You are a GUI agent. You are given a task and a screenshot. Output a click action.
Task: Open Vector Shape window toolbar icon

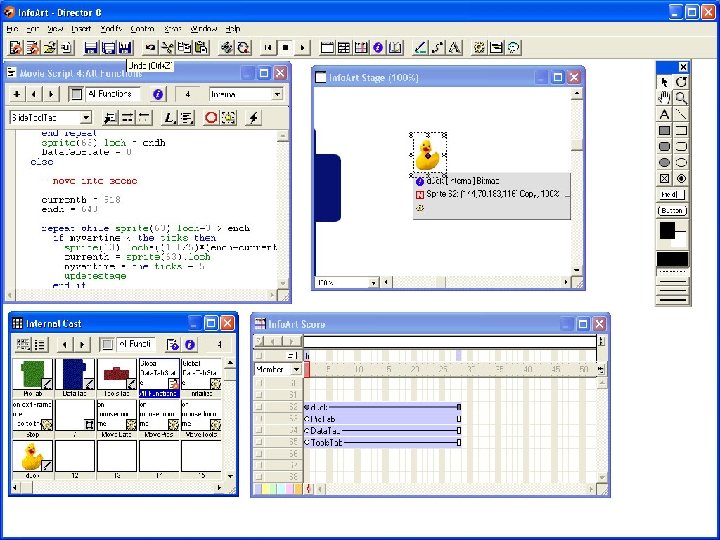tap(438, 47)
